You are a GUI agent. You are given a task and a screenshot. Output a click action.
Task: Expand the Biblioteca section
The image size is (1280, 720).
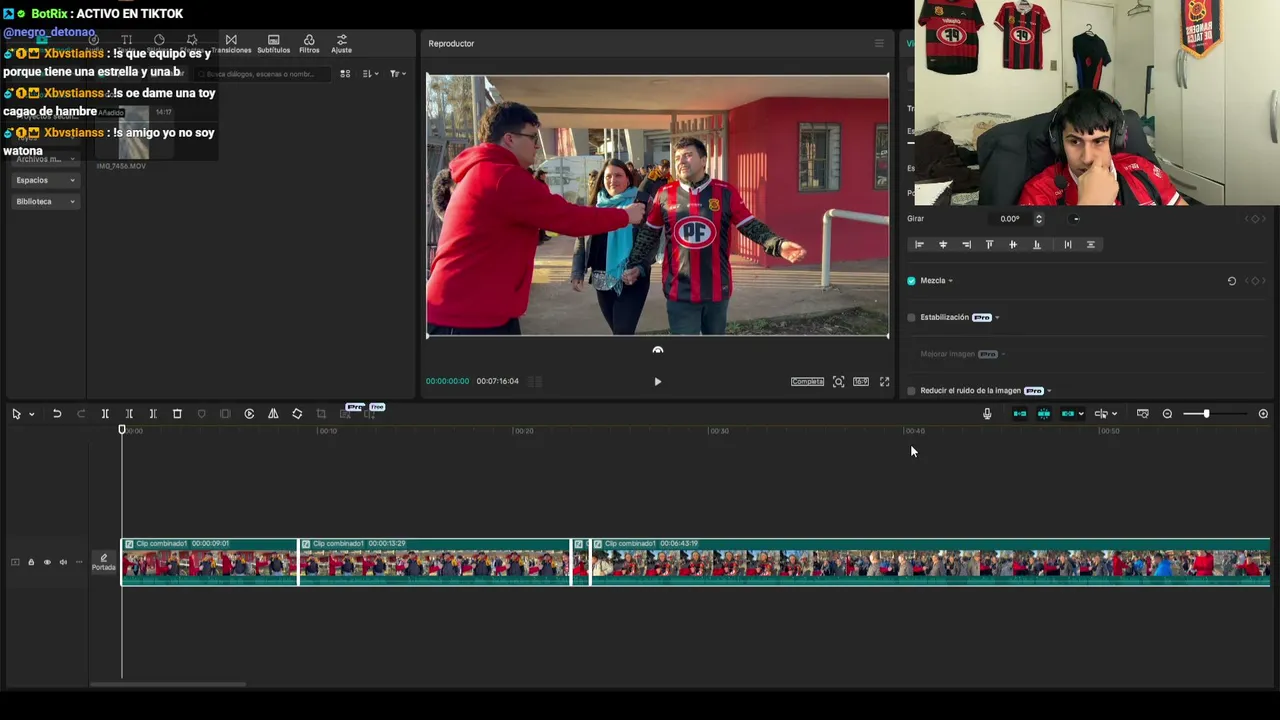45,201
